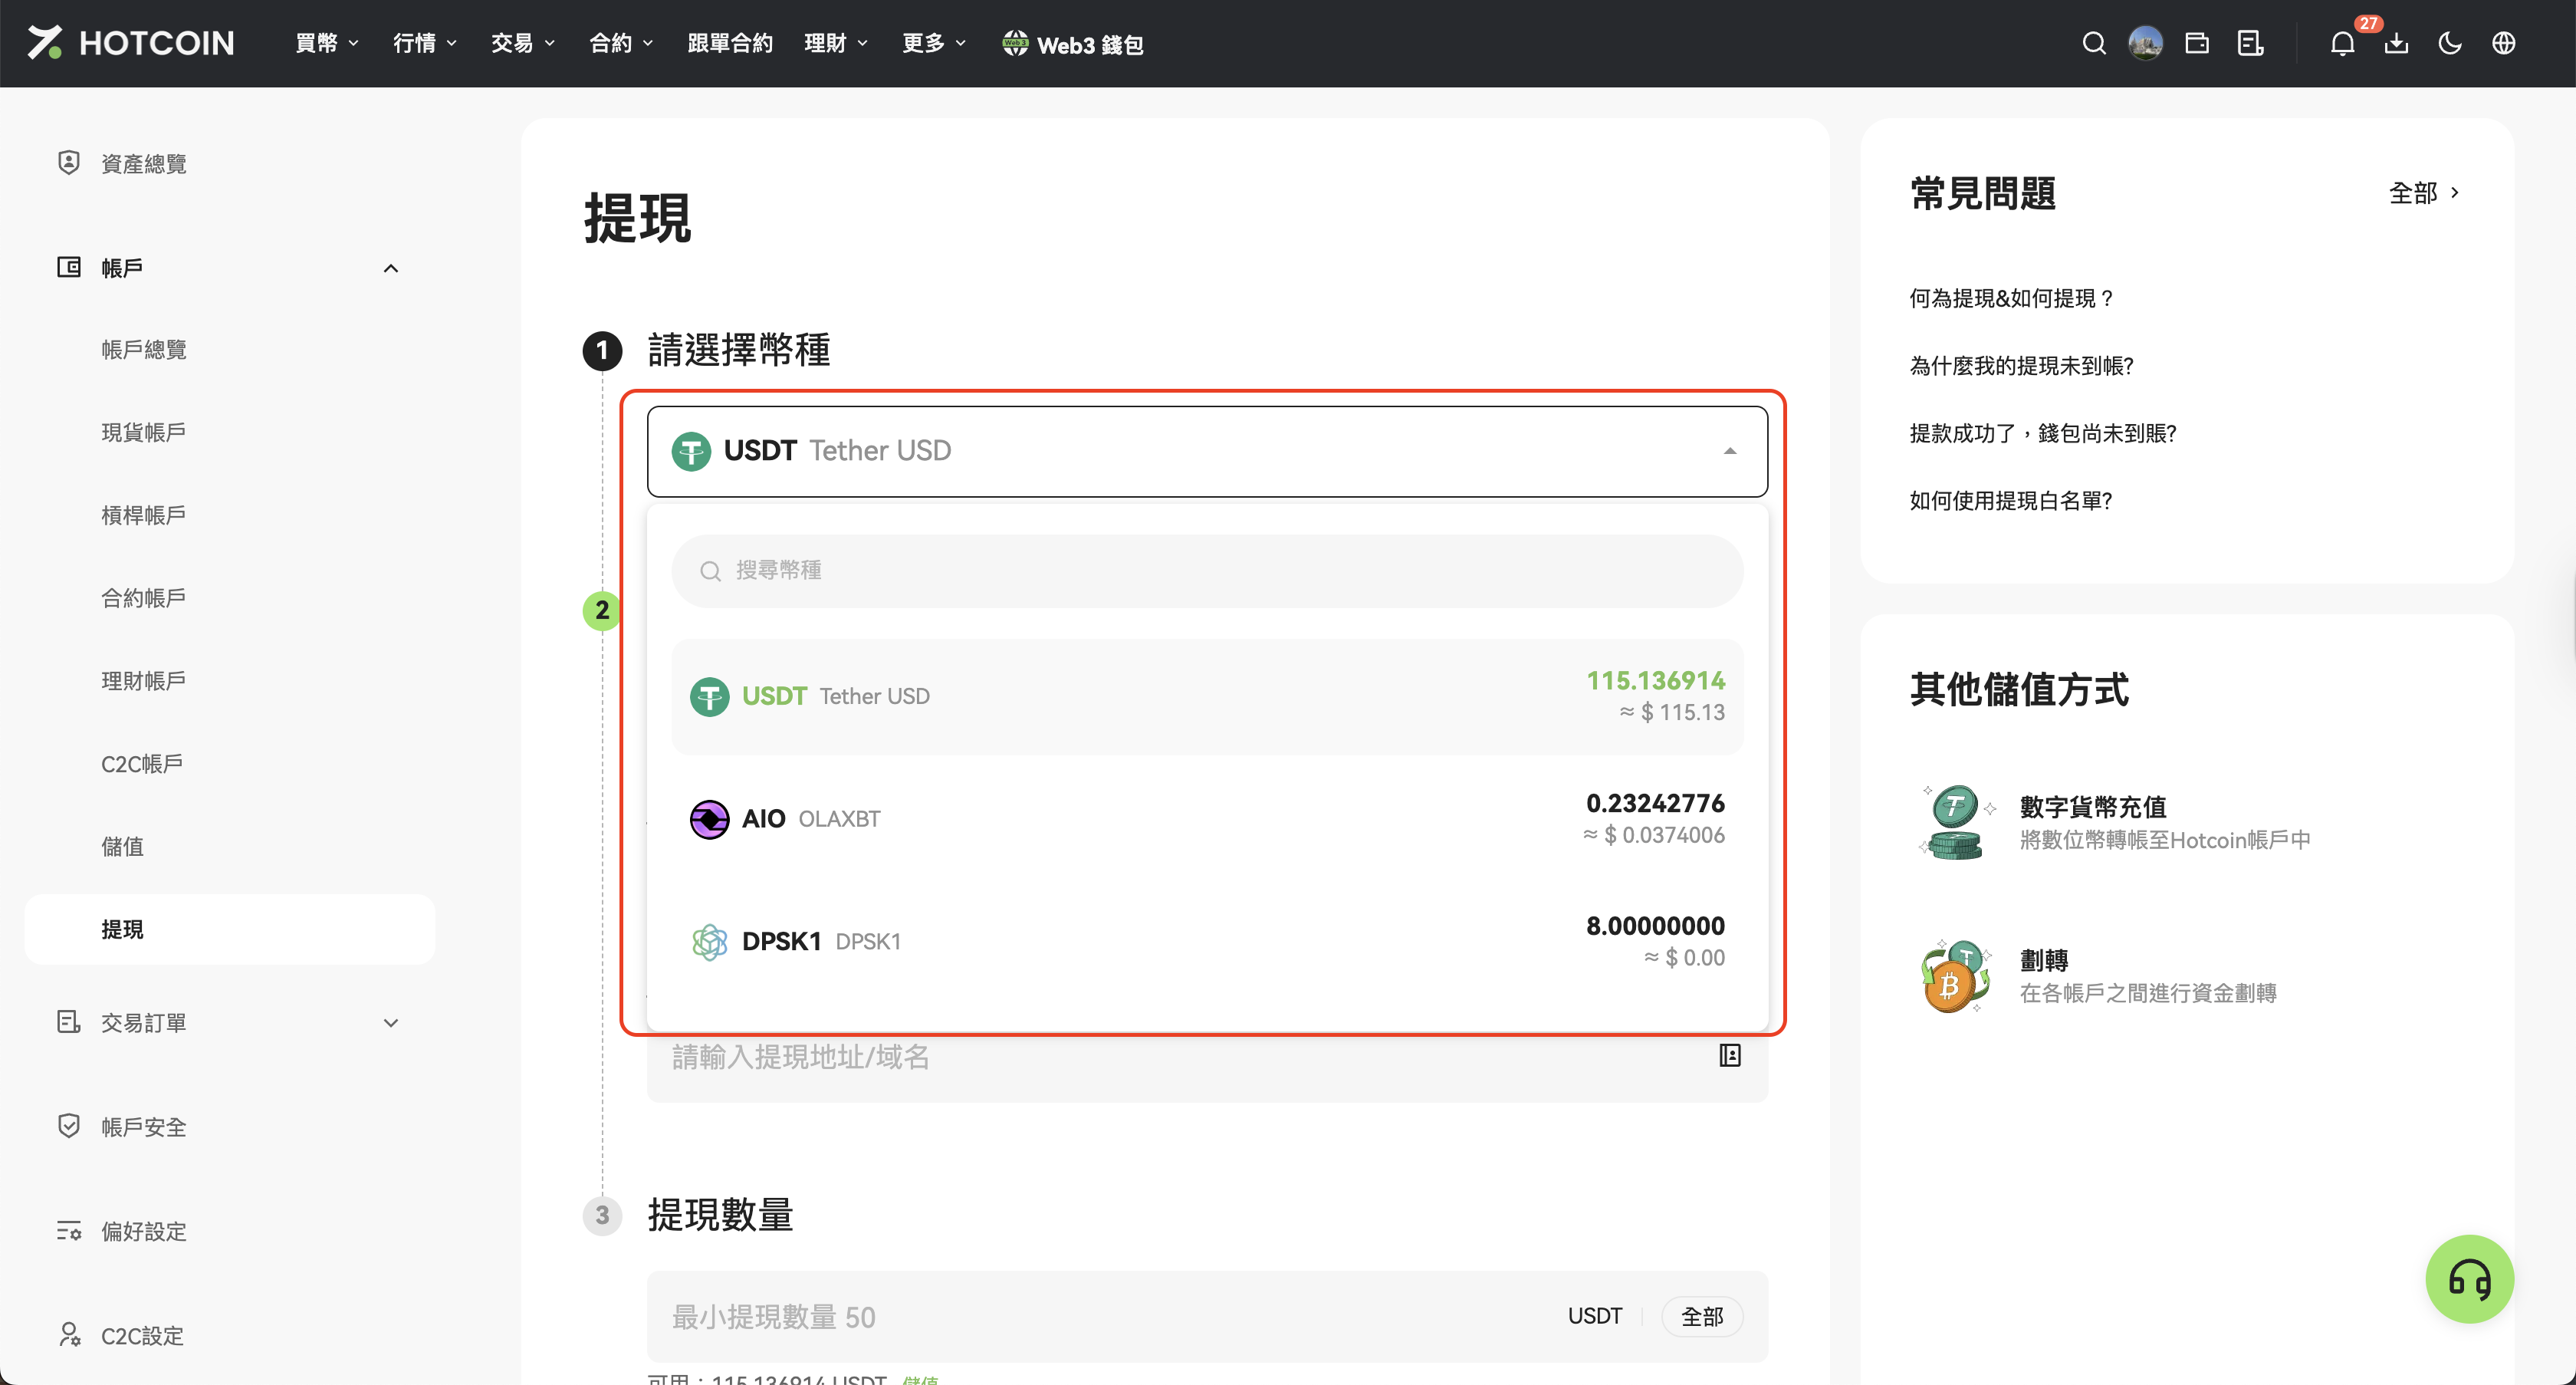Click the 全部 button in amount field

(1701, 1316)
